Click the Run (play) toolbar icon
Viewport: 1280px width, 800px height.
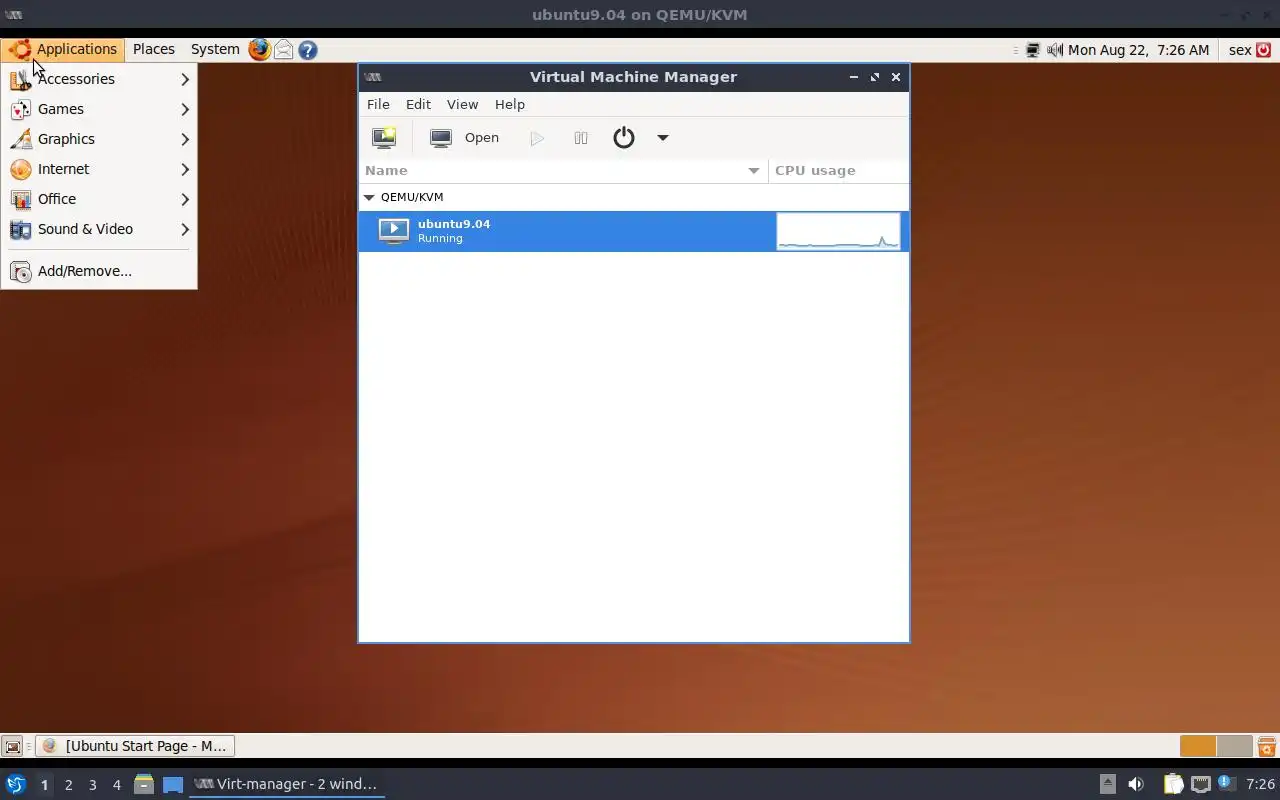pos(537,138)
